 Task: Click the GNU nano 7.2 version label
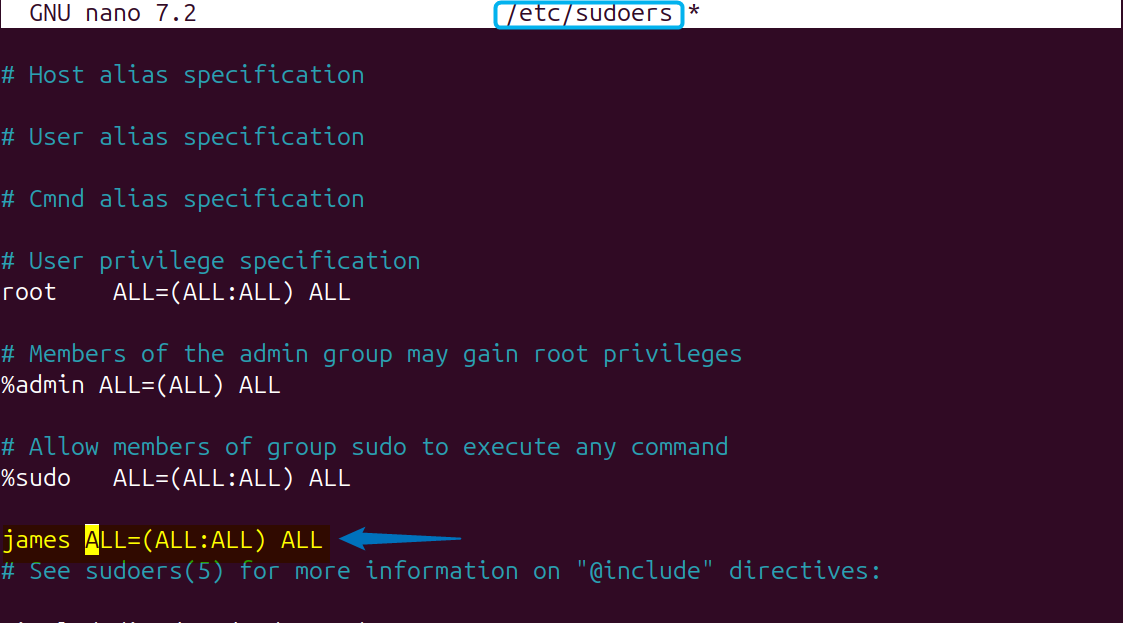[x=112, y=14]
